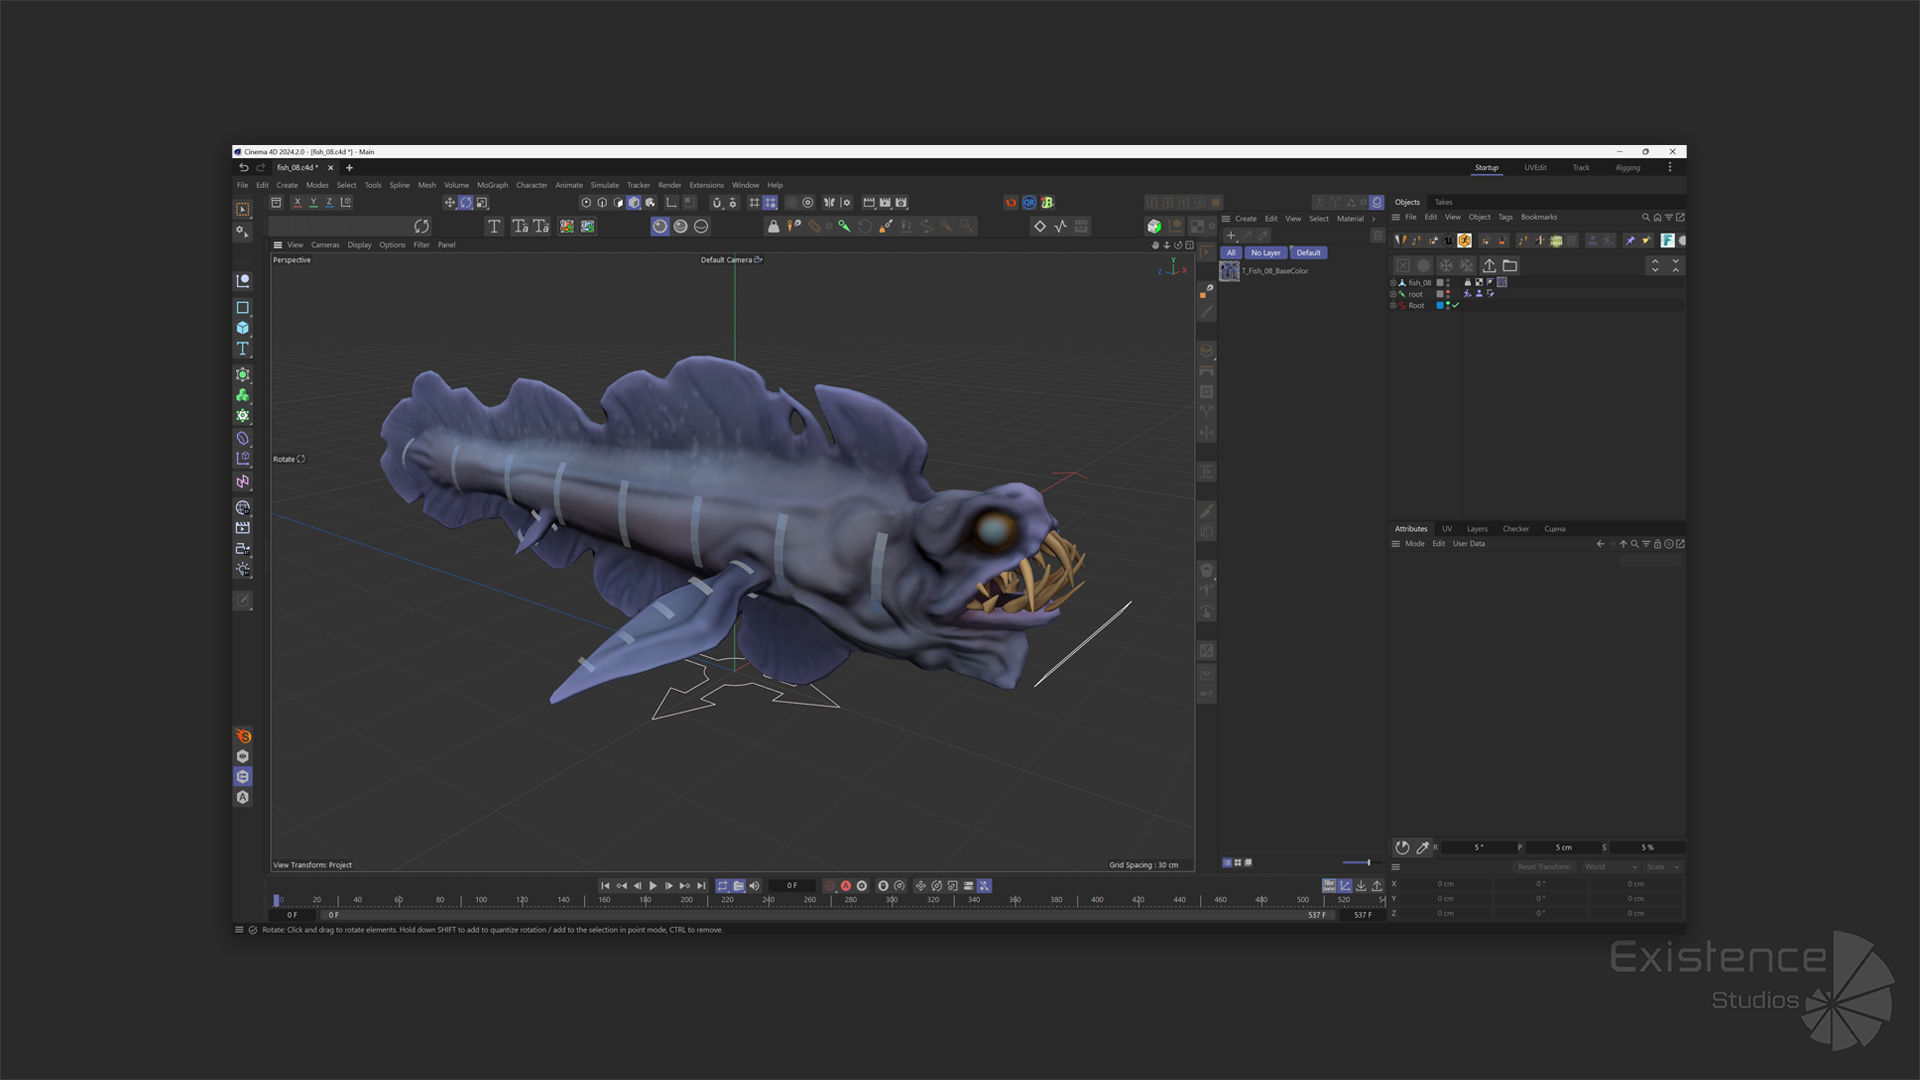Select the T_Fish_08_BaseColor material thumbnail

pos(1229,272)
